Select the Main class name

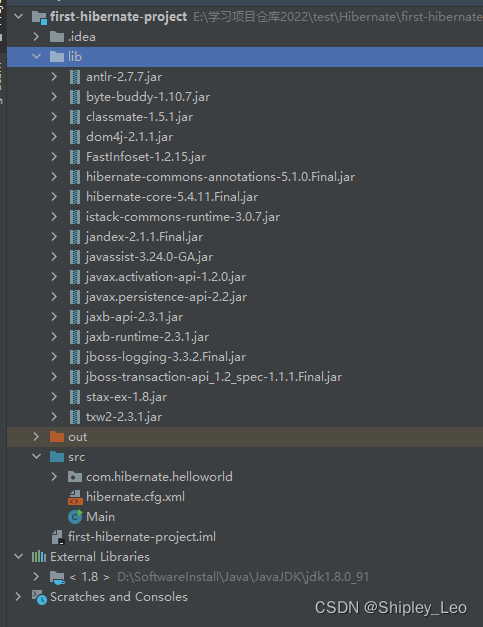[x=100, y=517]
